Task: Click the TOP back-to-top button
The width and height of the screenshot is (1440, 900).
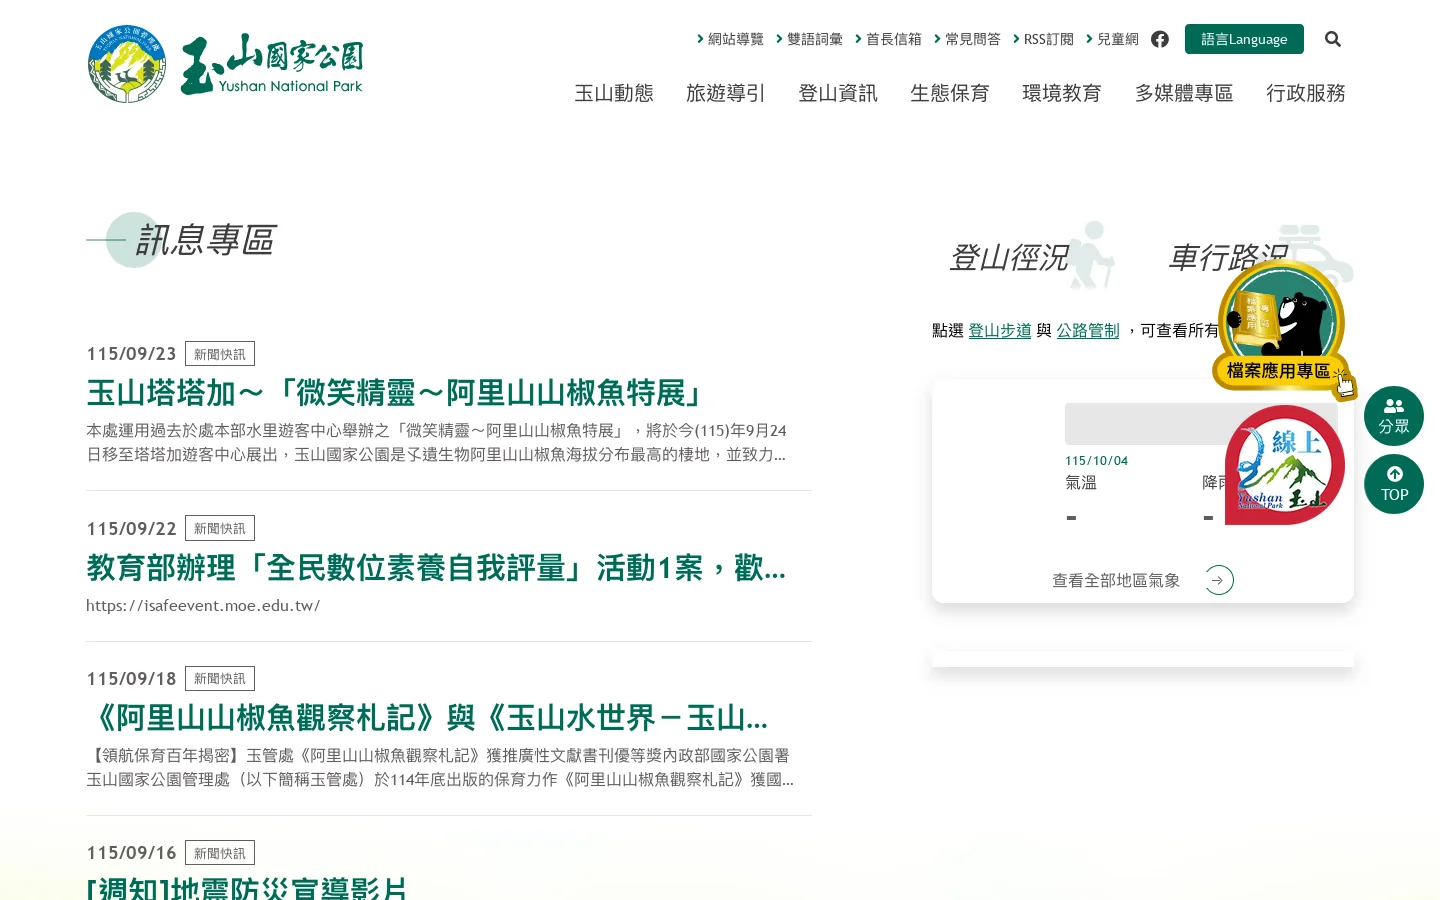Action: (1394, 484)
